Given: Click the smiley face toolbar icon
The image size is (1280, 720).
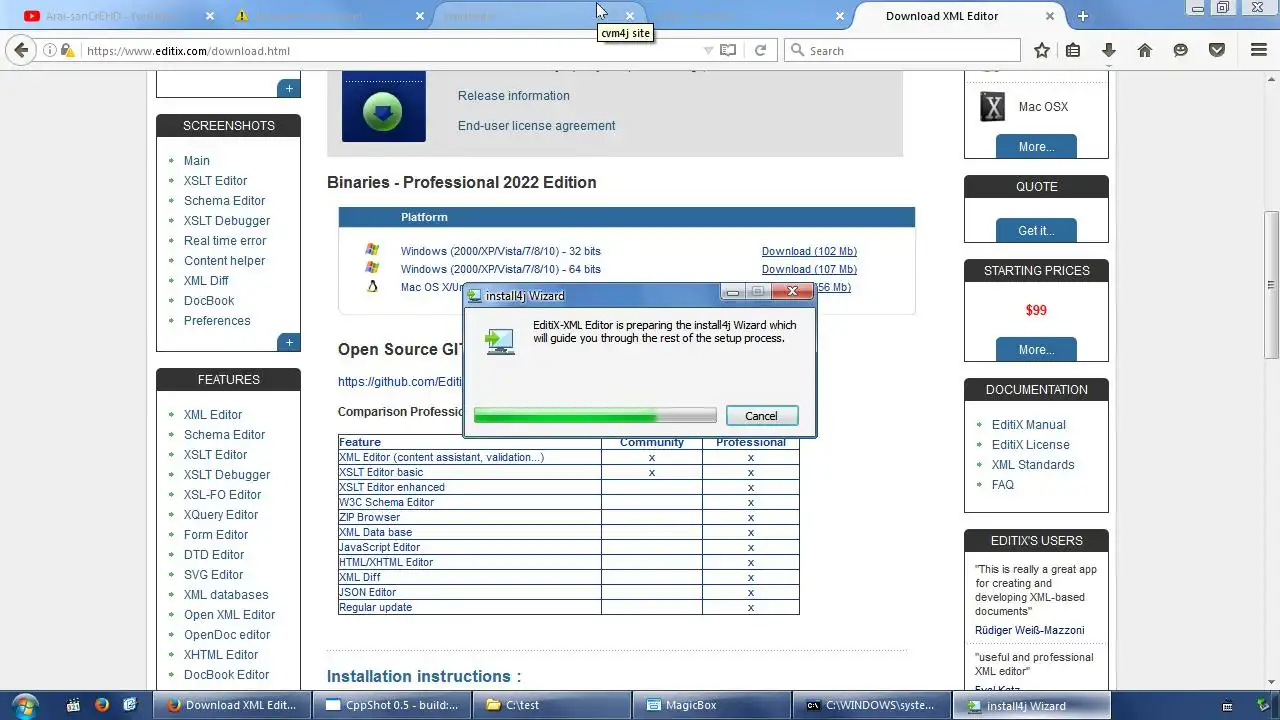Looking at the screenshot, I should click(x=1181, y=50).
